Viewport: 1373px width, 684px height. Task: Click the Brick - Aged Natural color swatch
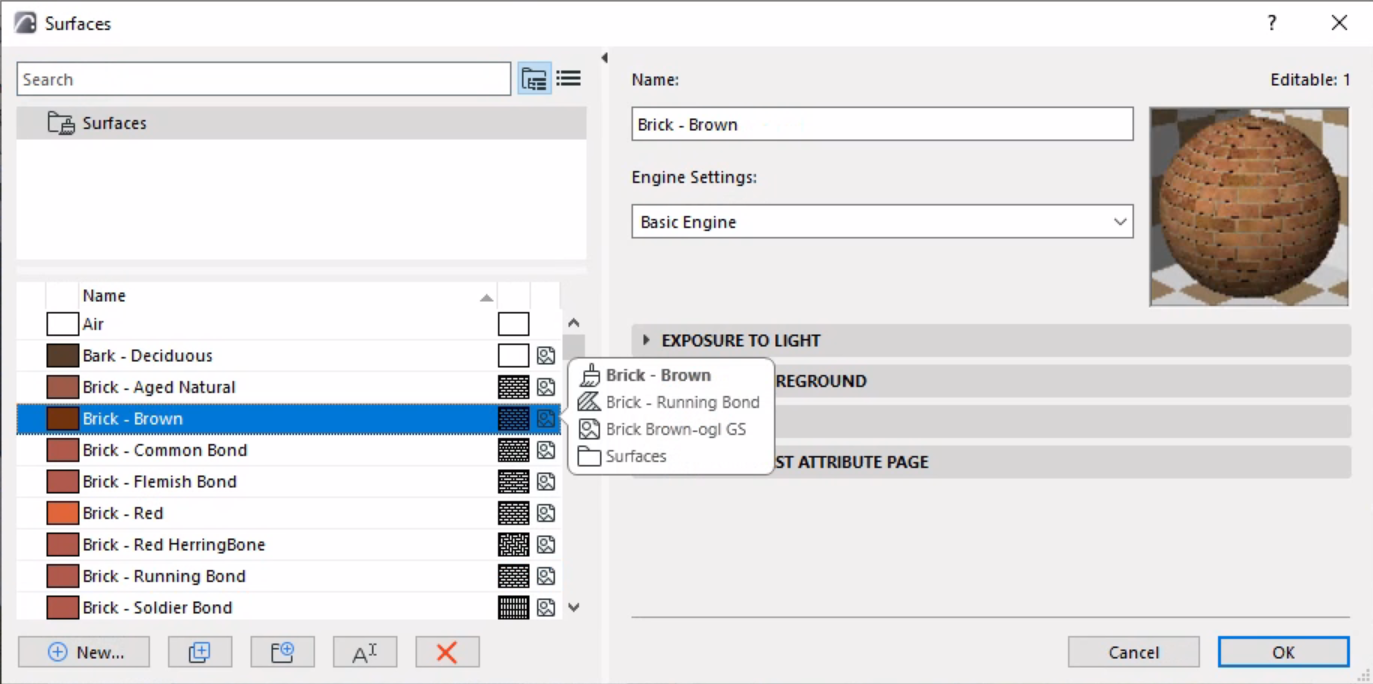coord(62,387)
